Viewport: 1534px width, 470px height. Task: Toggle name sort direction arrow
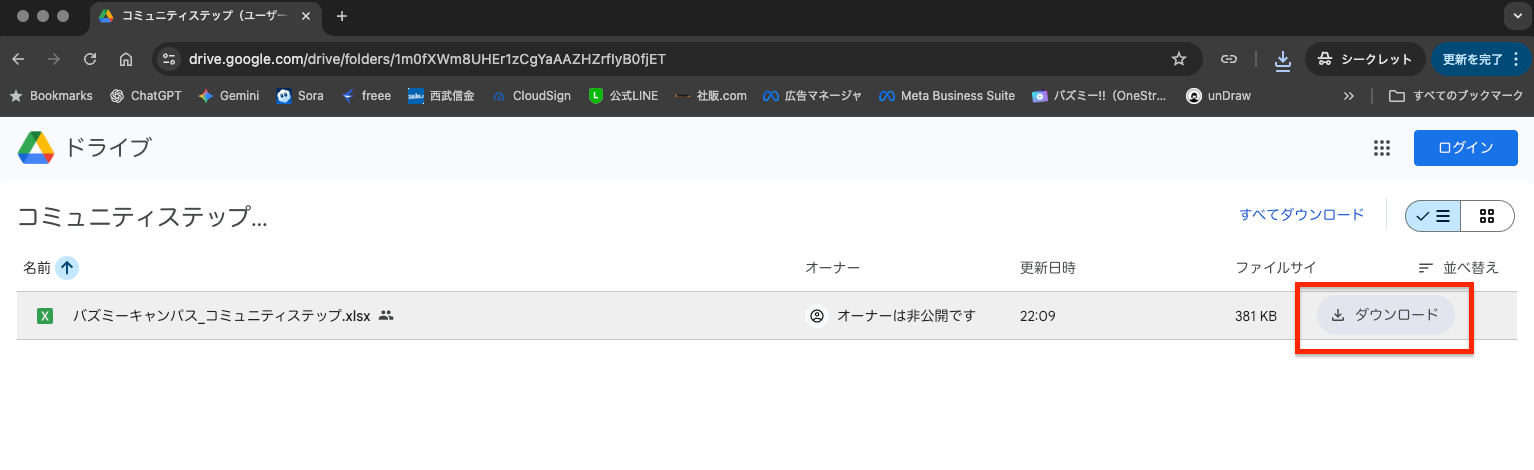(x=67, y=268)
